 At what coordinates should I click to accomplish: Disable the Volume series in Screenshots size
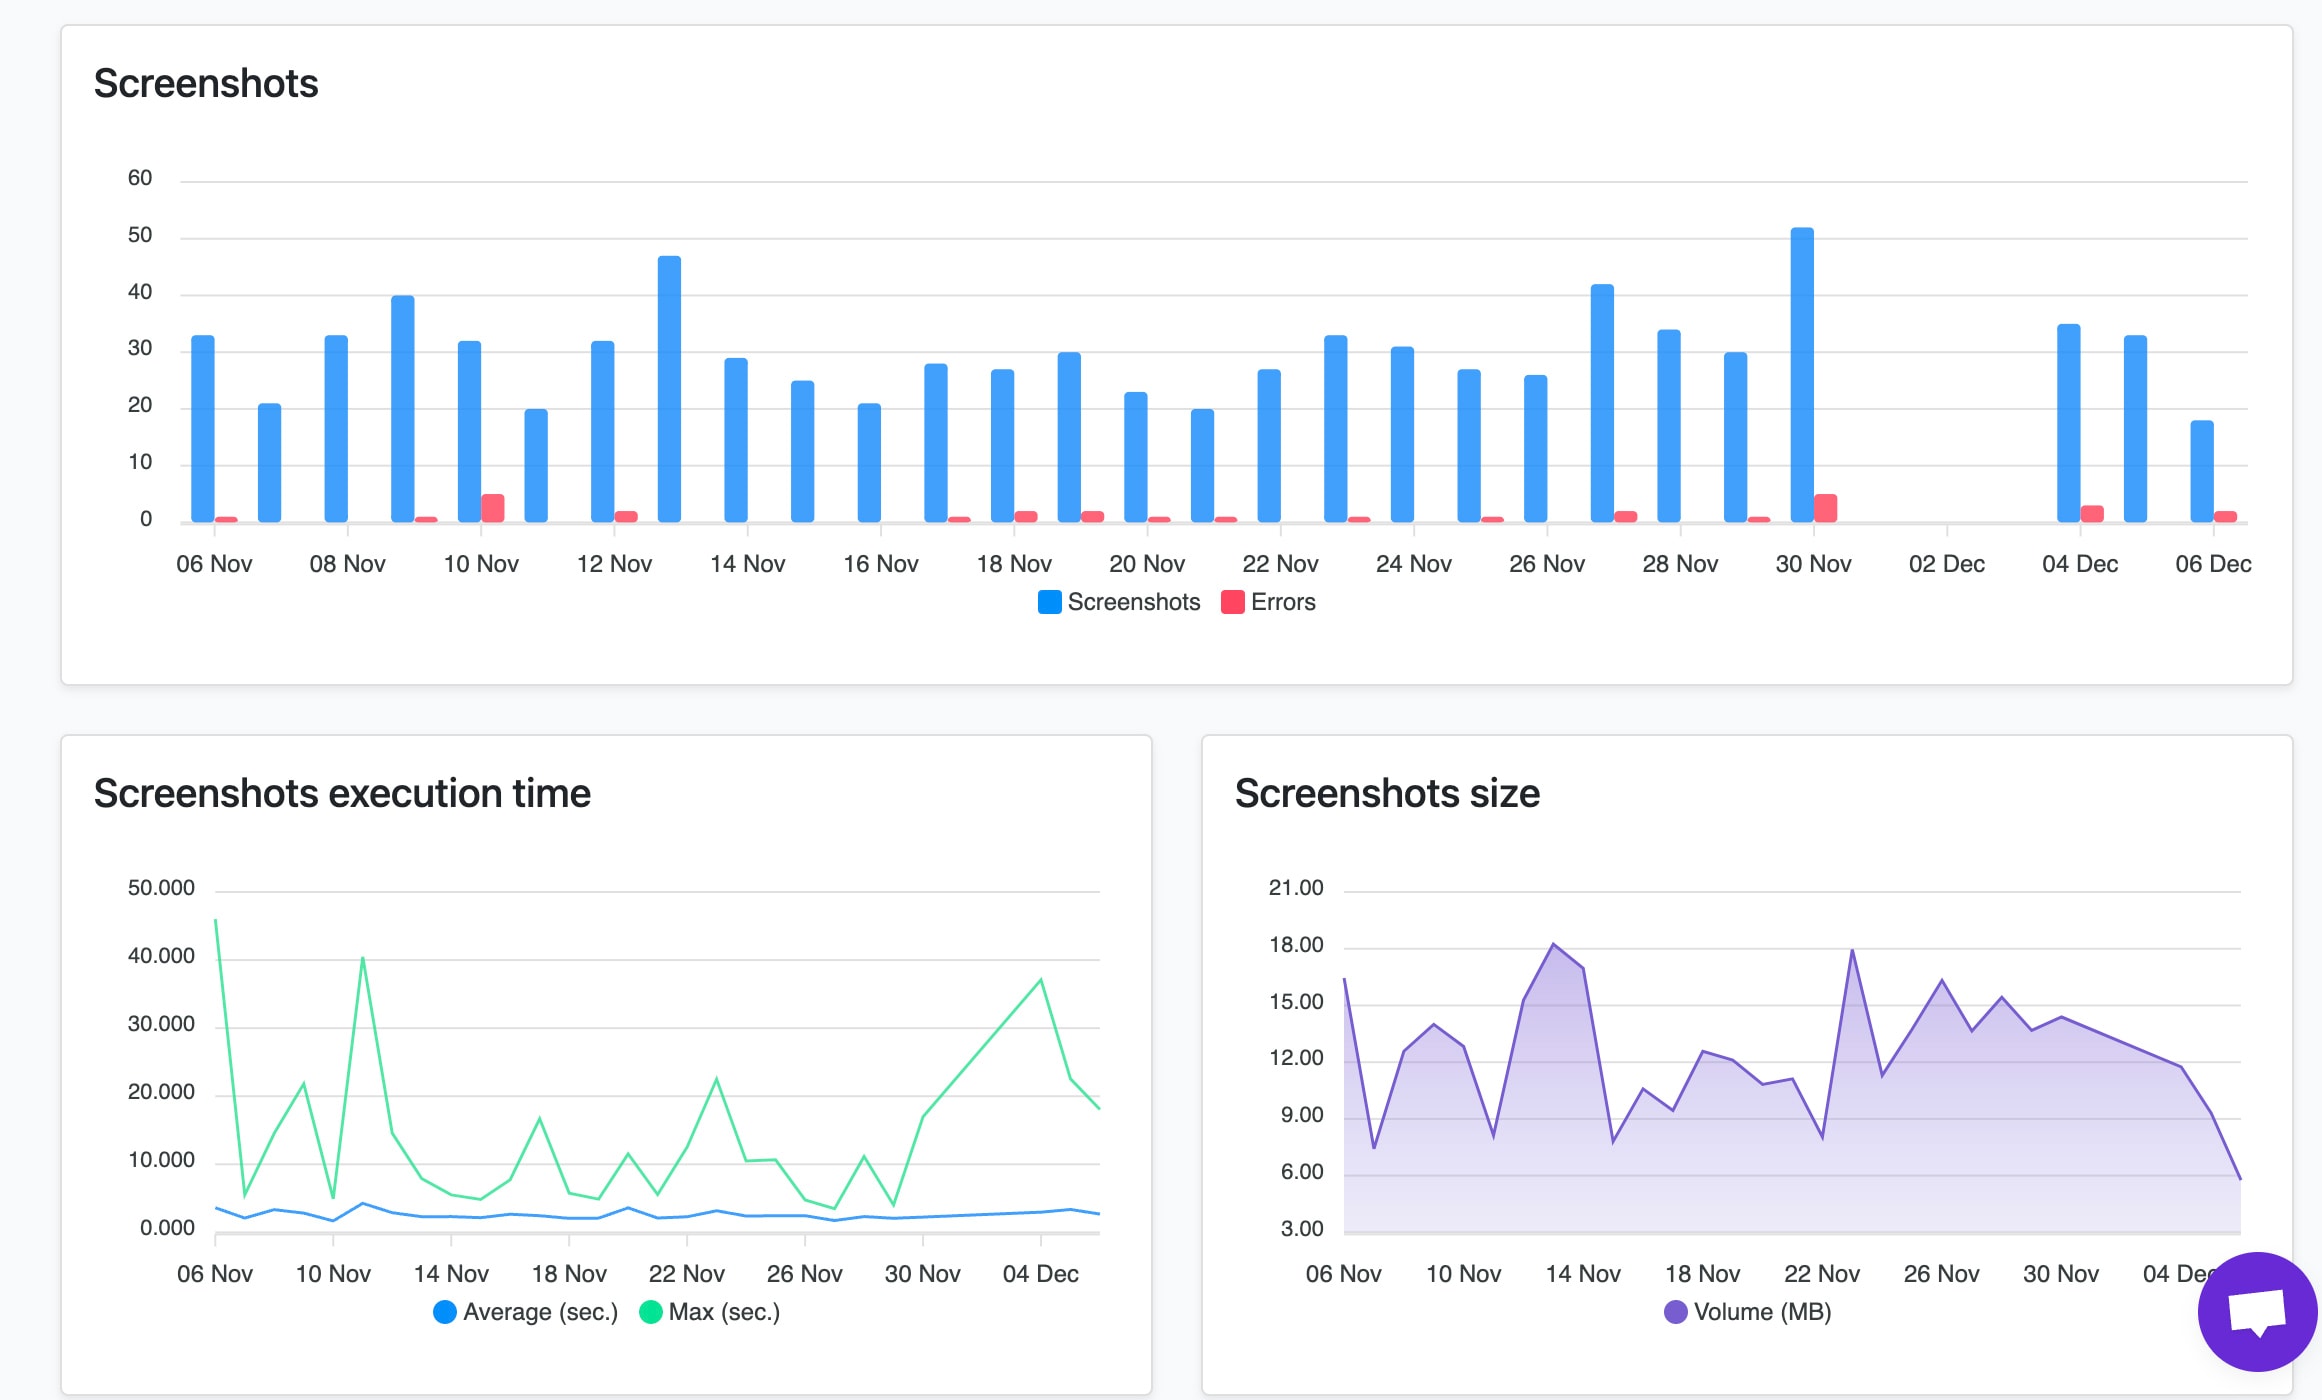point(1676,1311)
